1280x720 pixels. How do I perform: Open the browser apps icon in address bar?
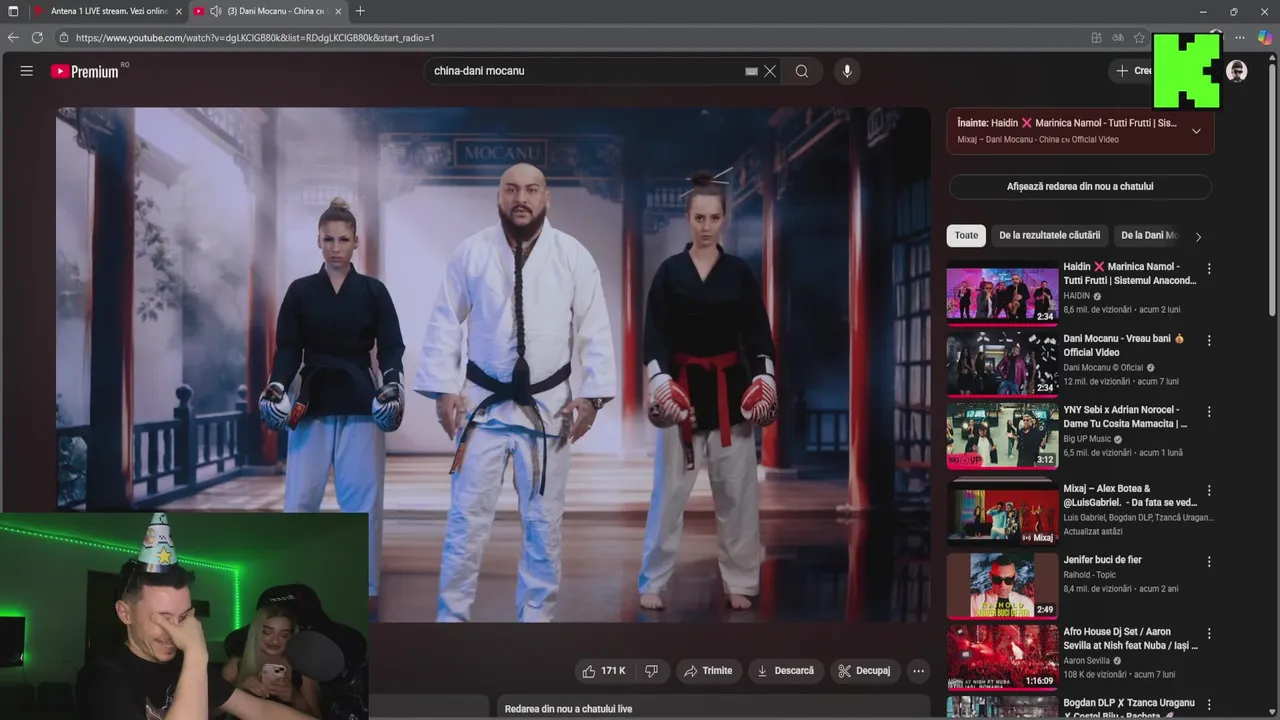(1096, 38)
